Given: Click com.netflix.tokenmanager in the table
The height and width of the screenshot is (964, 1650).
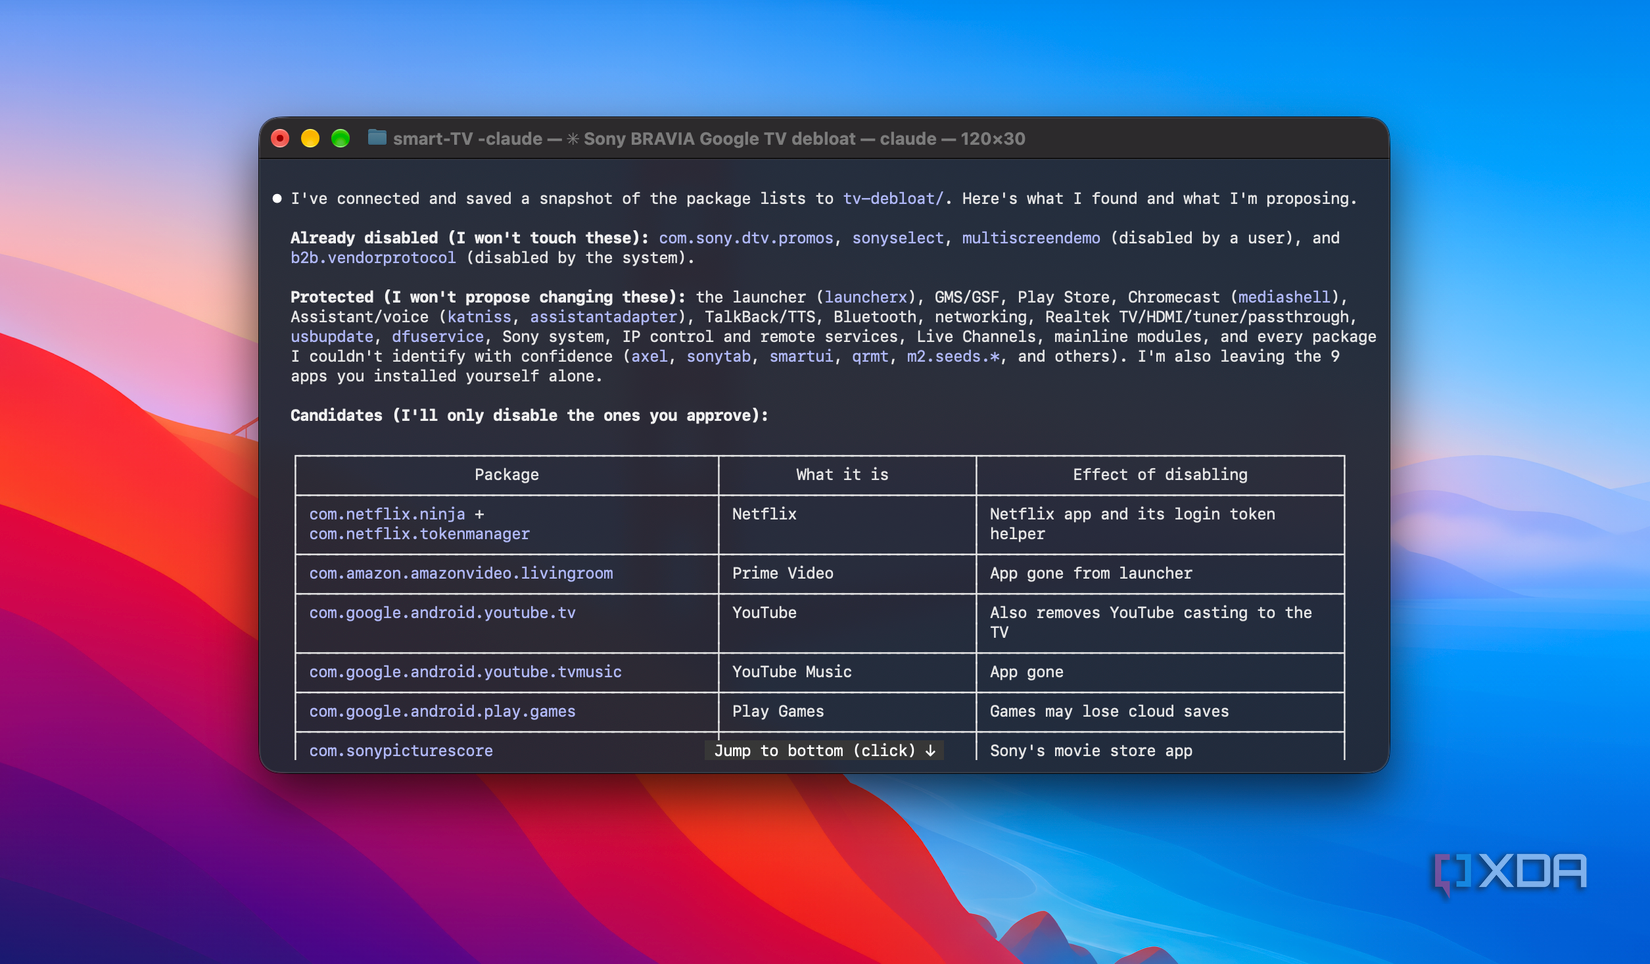Looking at the screenshot, I should click(419, 534).
